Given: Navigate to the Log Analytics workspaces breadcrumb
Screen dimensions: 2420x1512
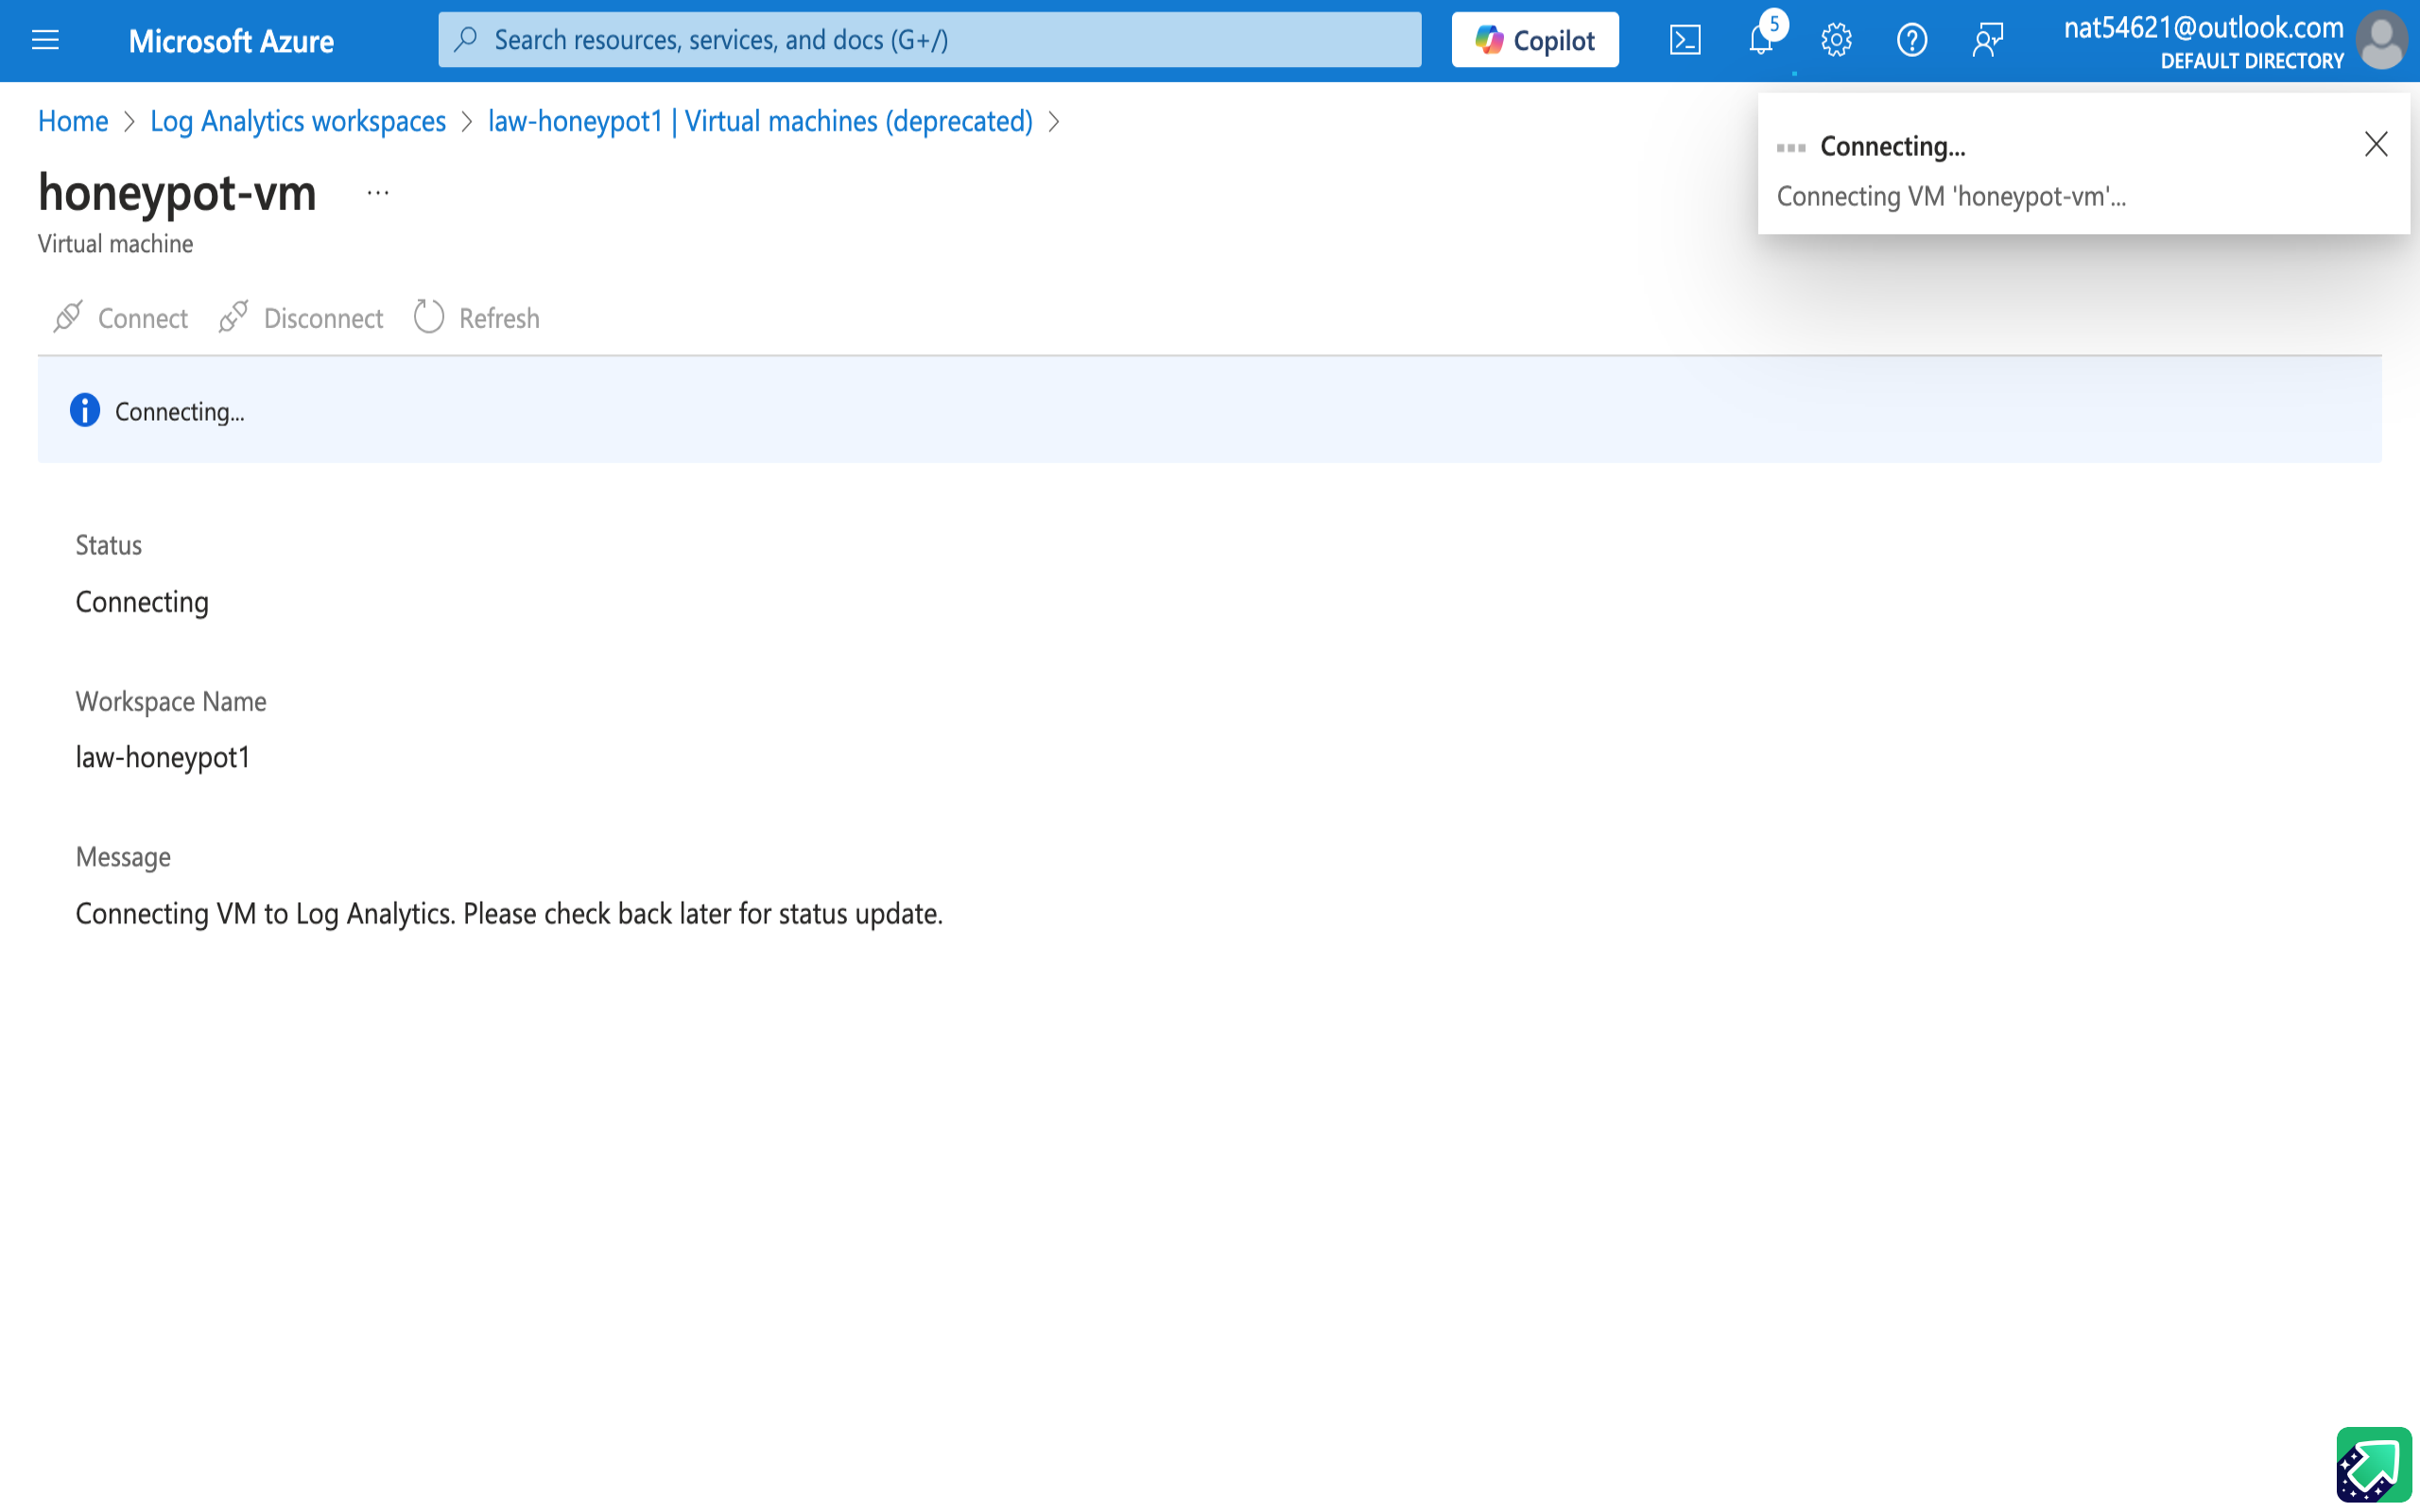Looking at the screenshot, I should [x=298, y=121].
